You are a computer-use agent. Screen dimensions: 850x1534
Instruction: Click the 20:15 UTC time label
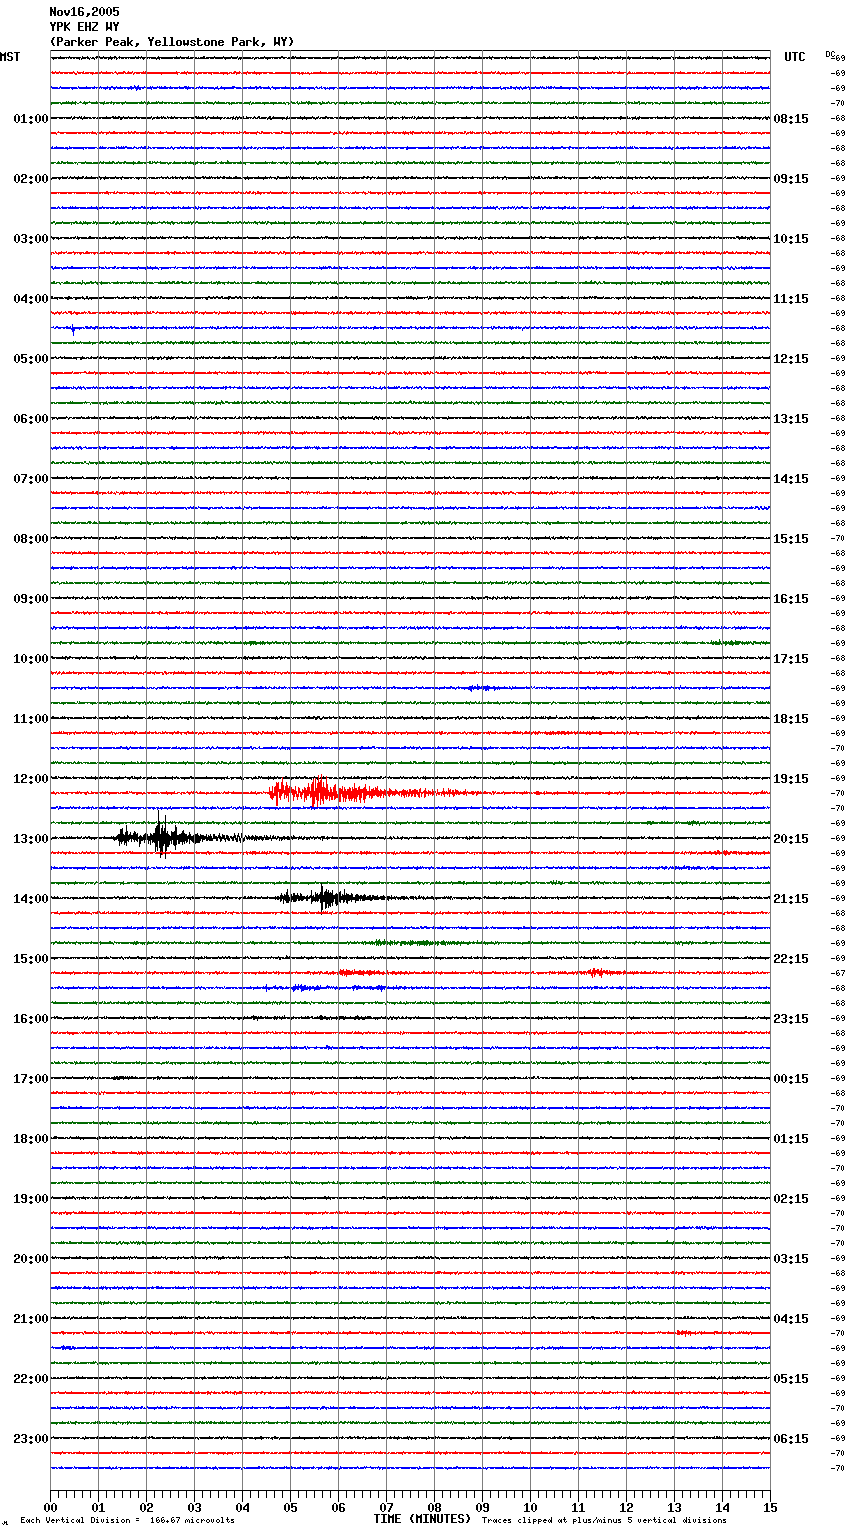[791, 839]
